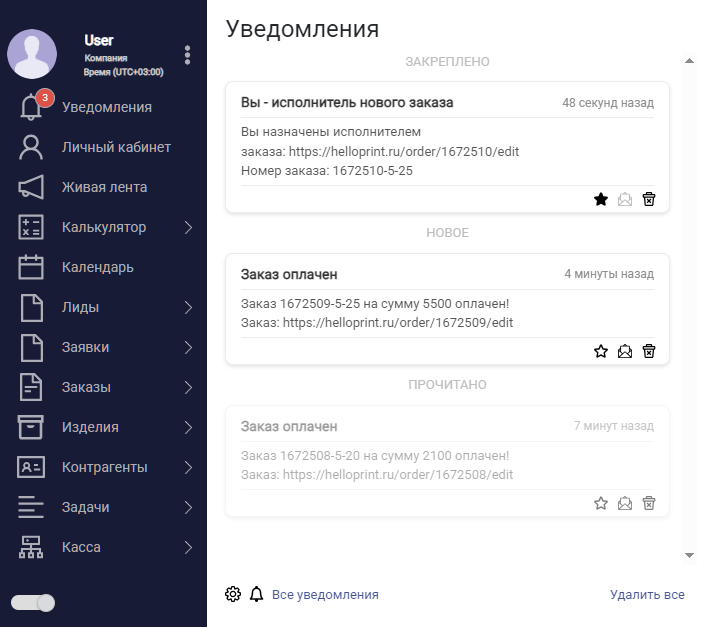Image resolution: width=710 pixels, height=627 pixels.
Task: Click title 'Вы - исполнитель нового заказа'
Action: [x=347, y=103]
